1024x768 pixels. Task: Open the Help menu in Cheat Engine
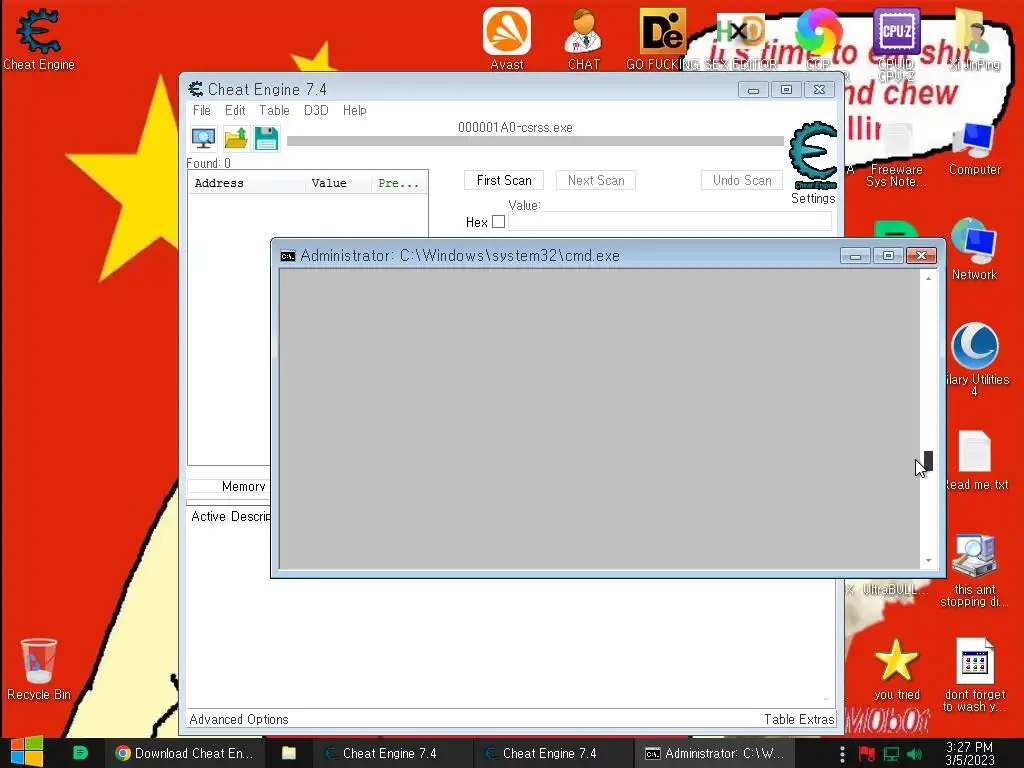[355, 110]
